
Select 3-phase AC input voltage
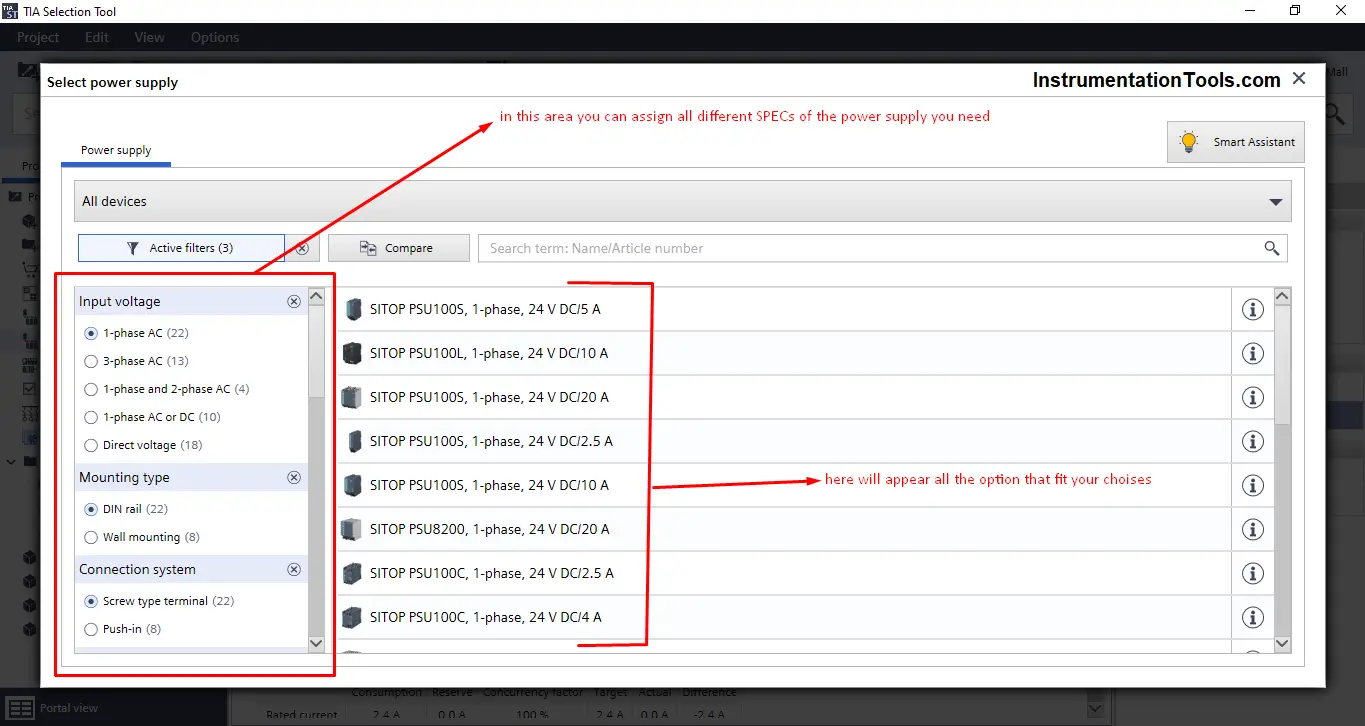[91, 361]
